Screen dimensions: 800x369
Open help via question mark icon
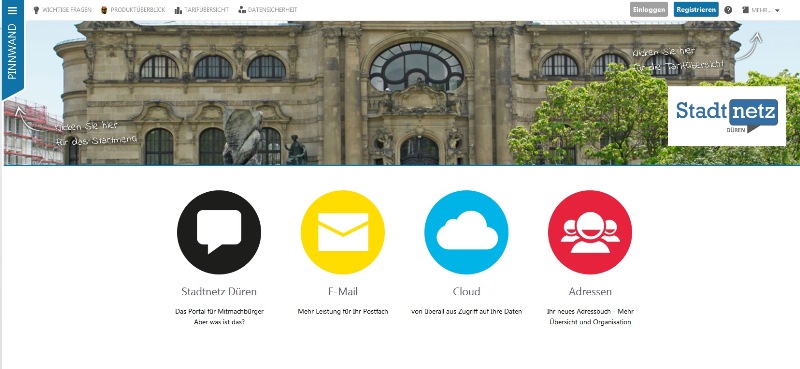[728, 10]
